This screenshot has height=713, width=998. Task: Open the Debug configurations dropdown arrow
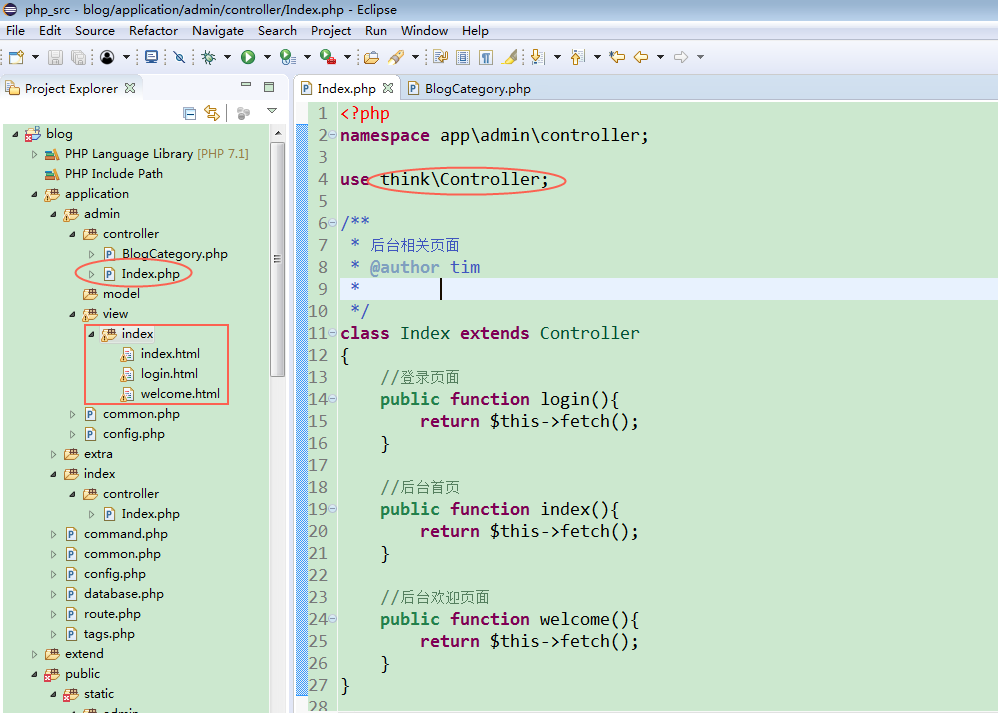coord(227,57)
